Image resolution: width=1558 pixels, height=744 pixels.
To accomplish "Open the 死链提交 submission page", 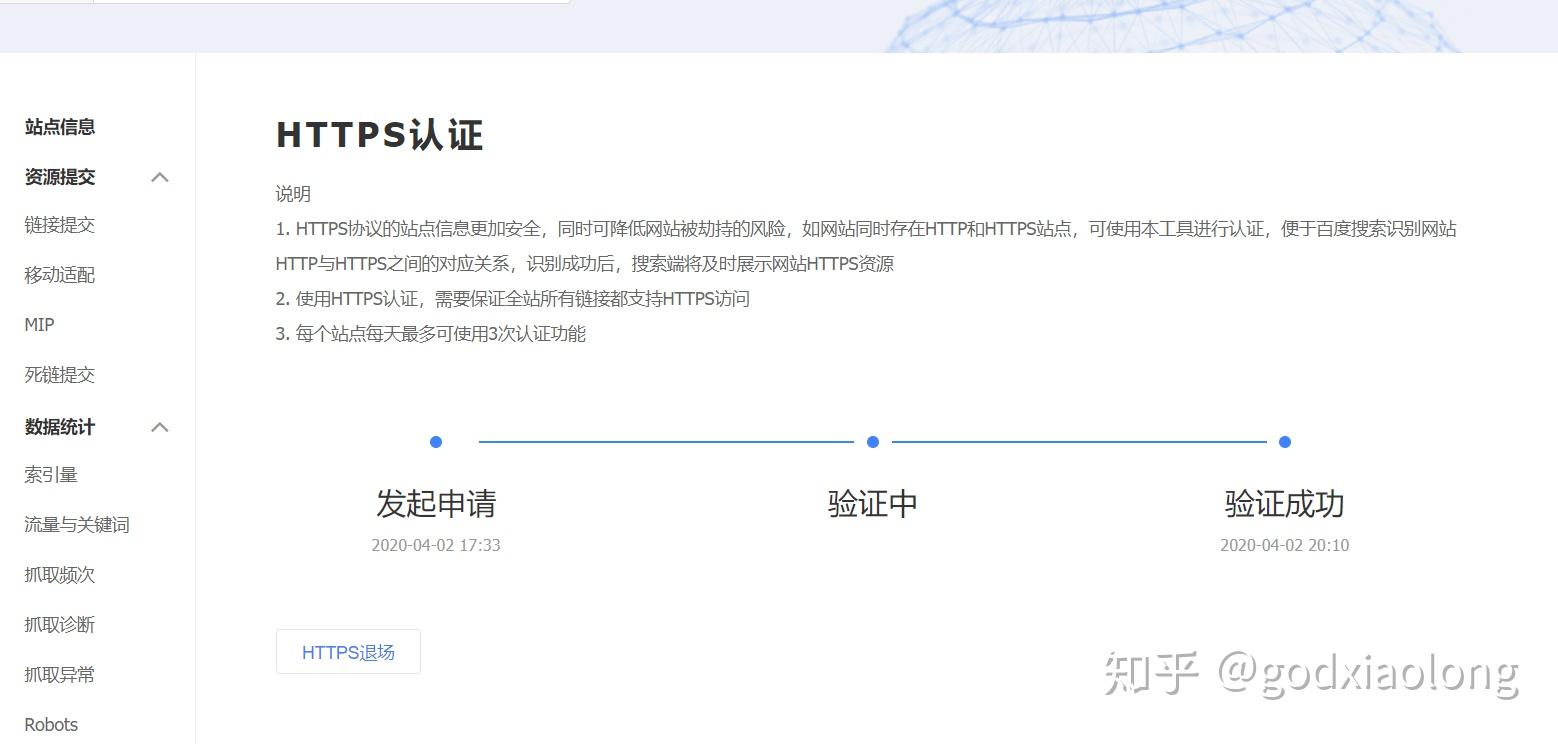I will (59, 374).
